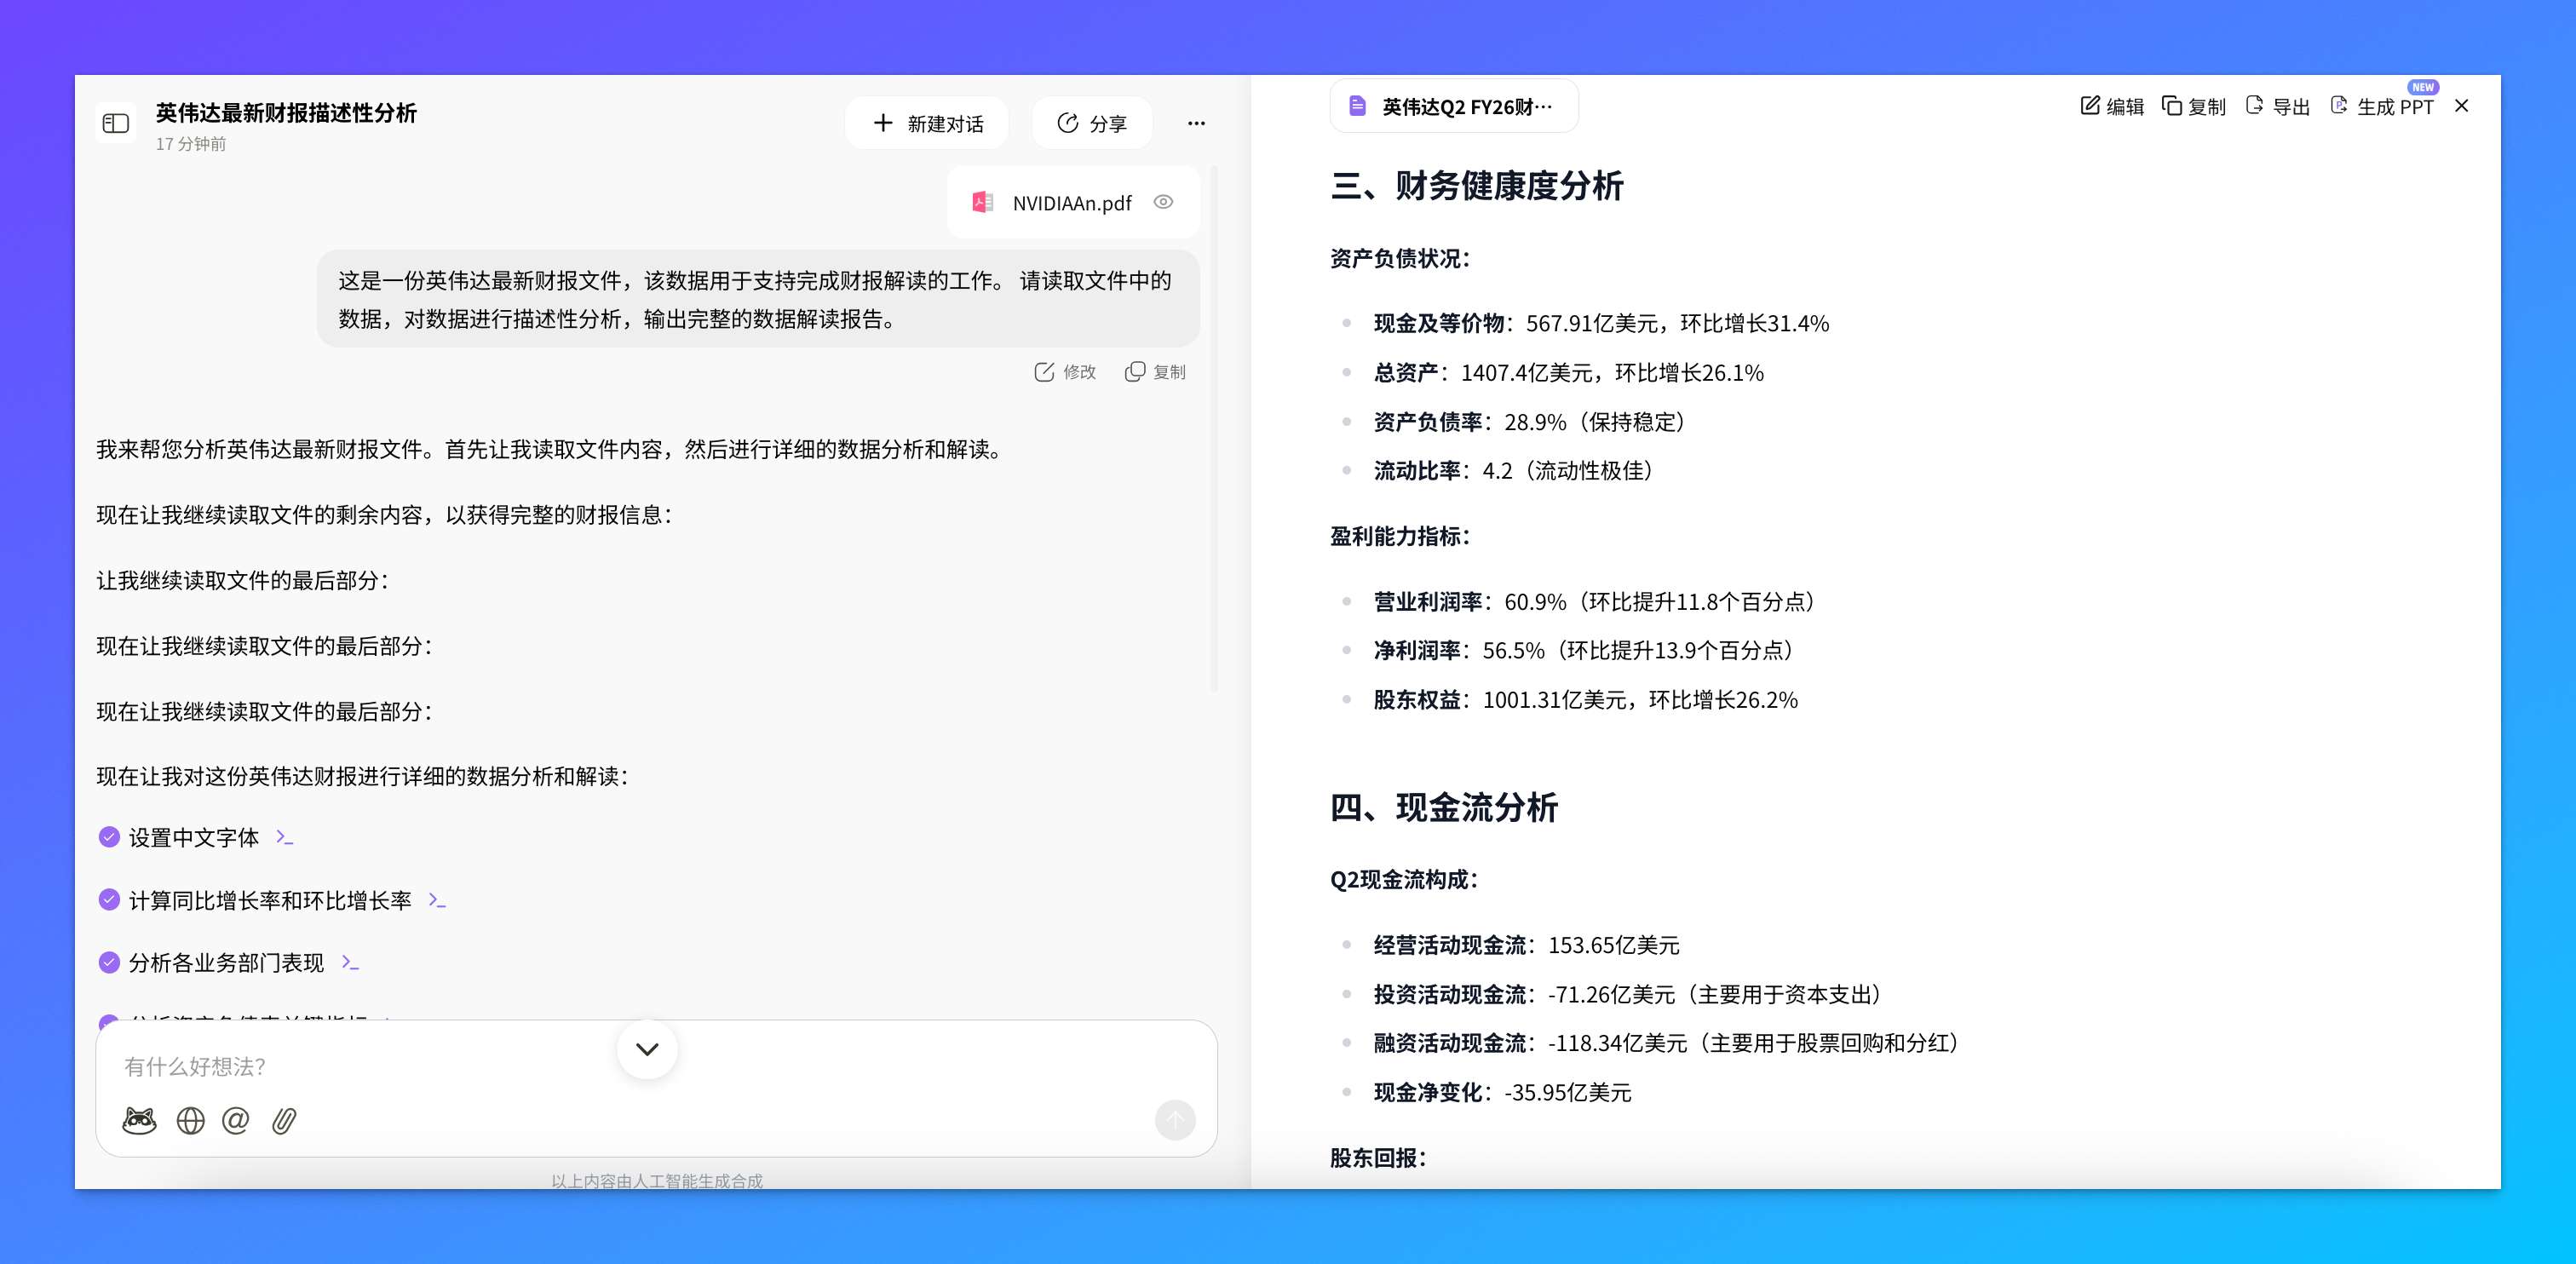2576x1264 pixels.
Task: Click the @ mention icon below the input
Action: click(x=236, y=1121)
